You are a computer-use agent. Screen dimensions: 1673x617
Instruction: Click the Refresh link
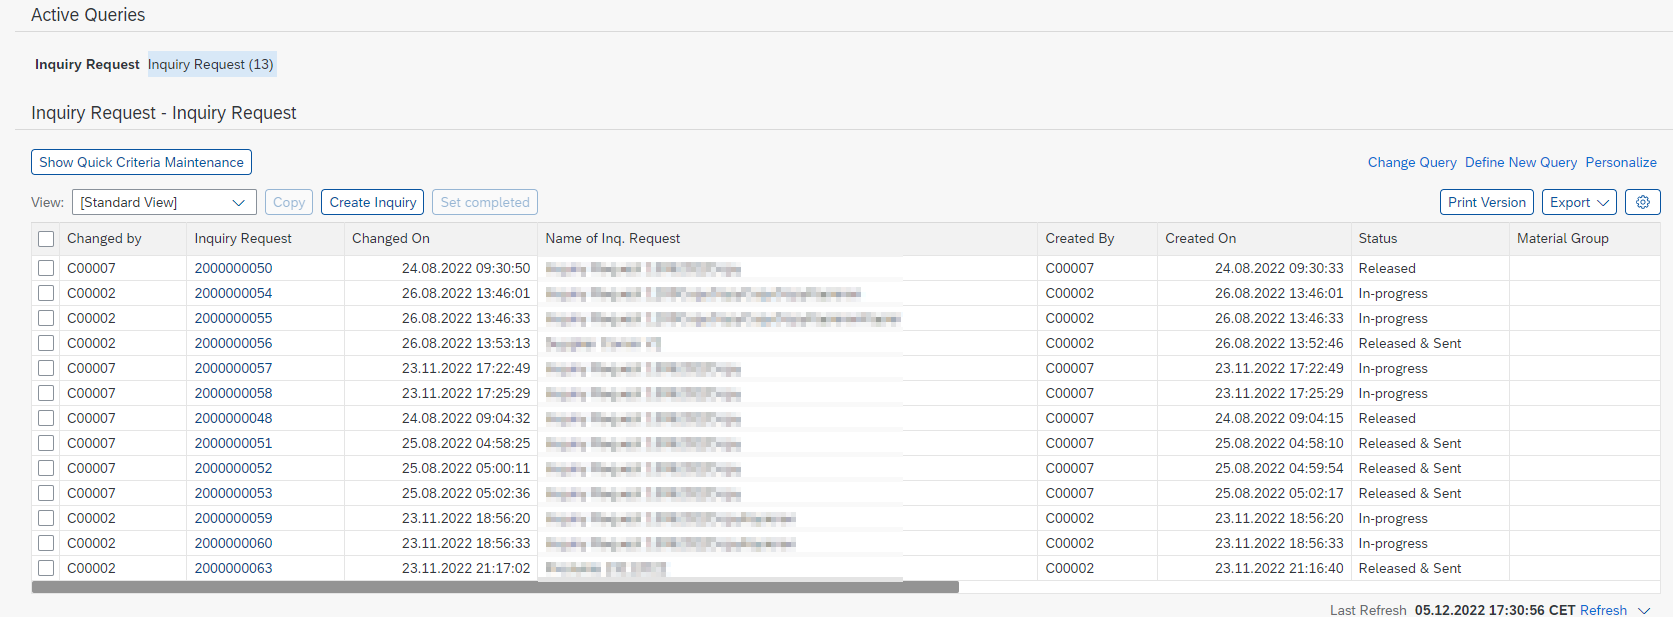click(x=1603, y=610)
